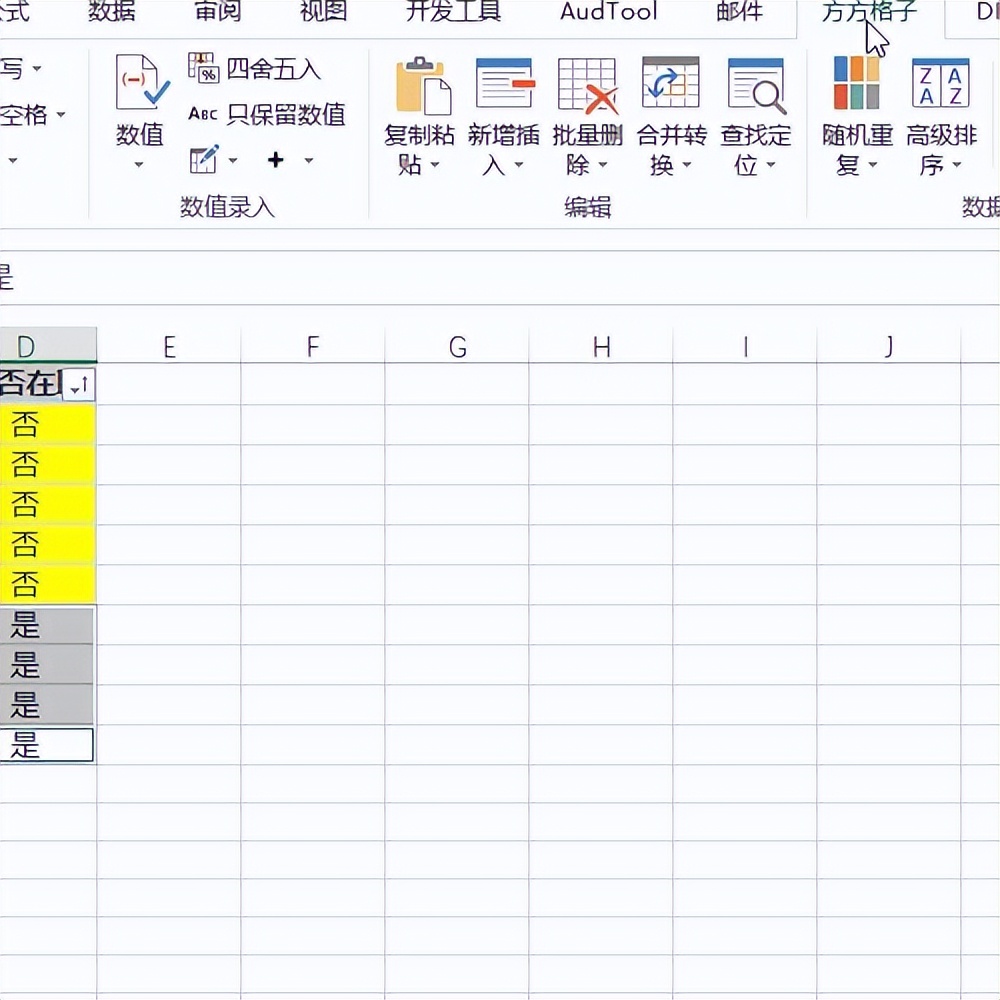
Task: Open the 视图 ribbon tab
Action: tap(323, 11)
